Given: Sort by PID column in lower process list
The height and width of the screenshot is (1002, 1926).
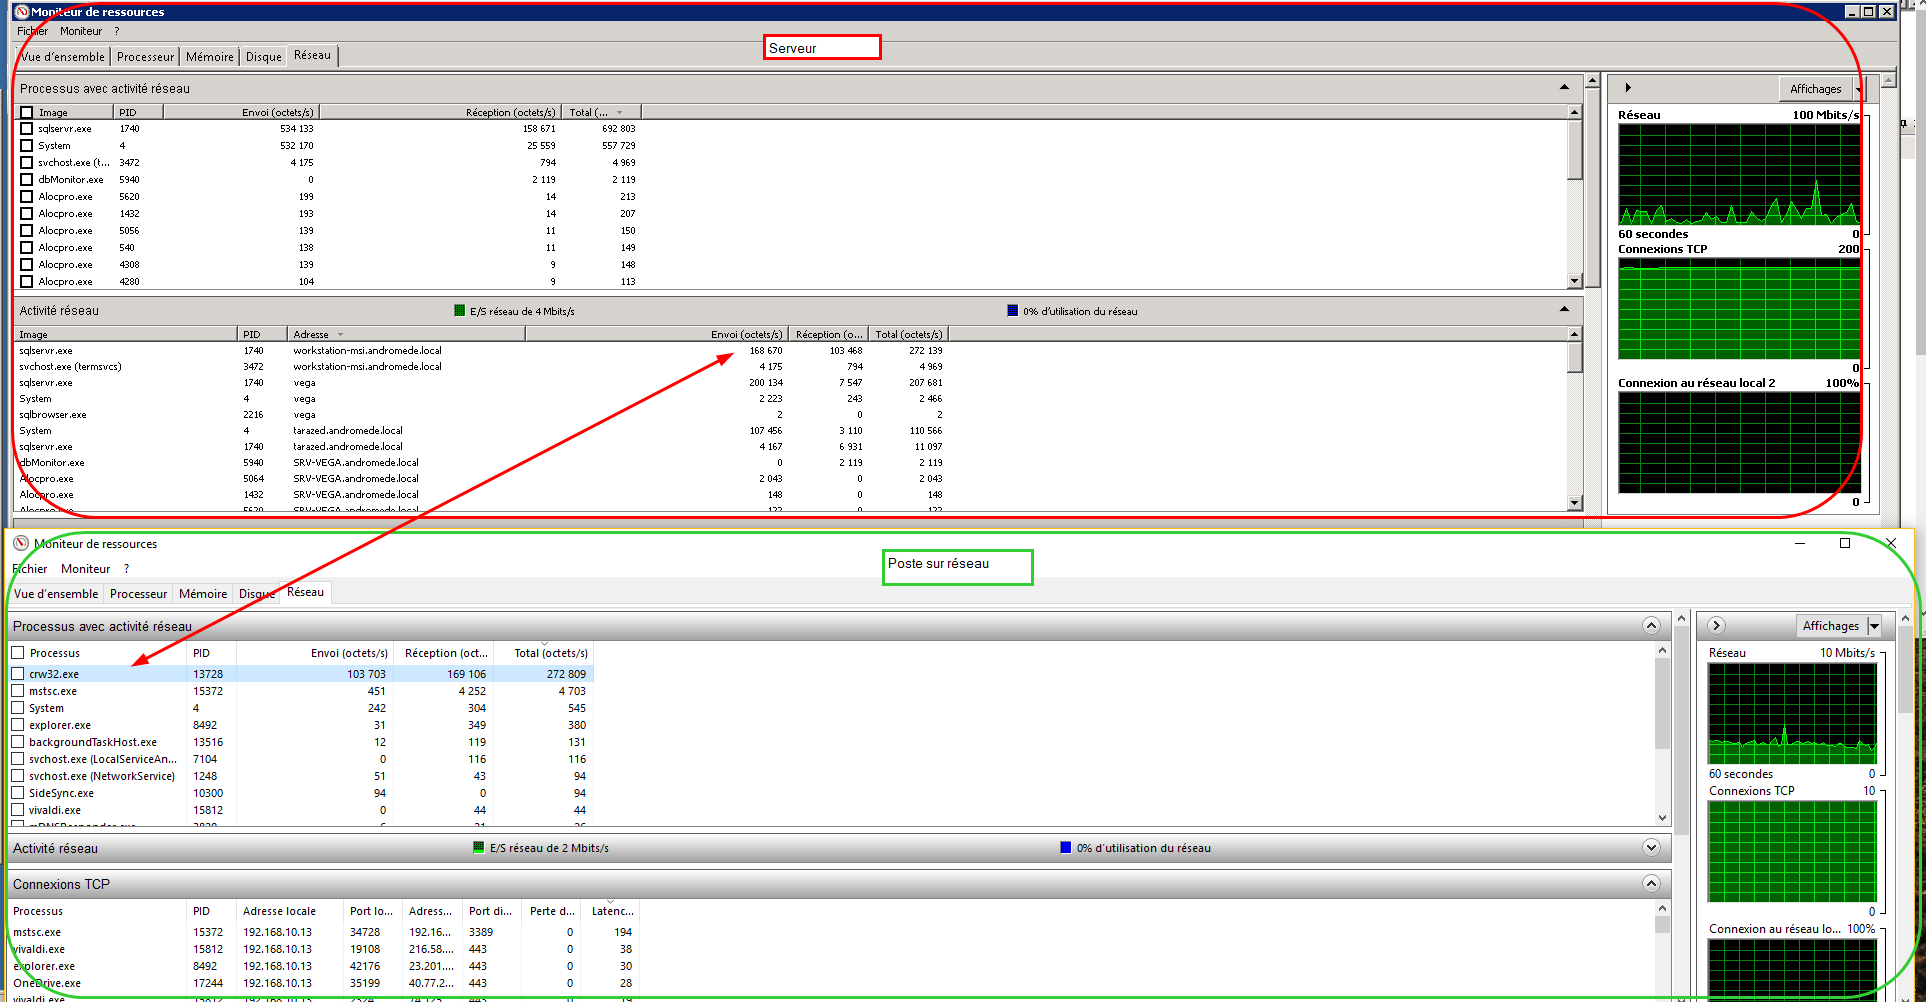Looking at the screenshot, I should coord(210,653).
